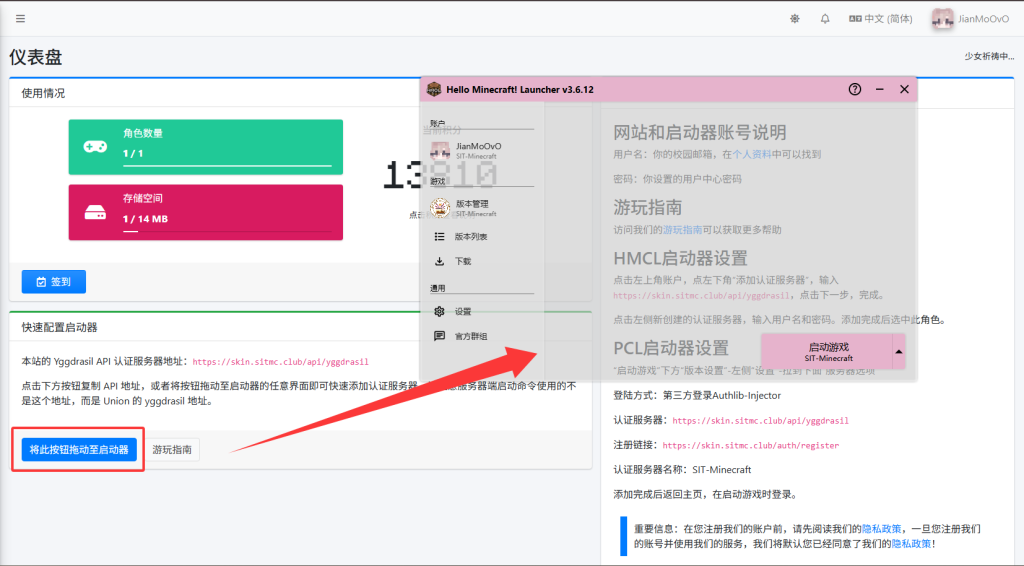The width and height of the screenshot is (1024, 566).
Task: Open 下载 in HMCL sidebar
Action: click(480, 261)
